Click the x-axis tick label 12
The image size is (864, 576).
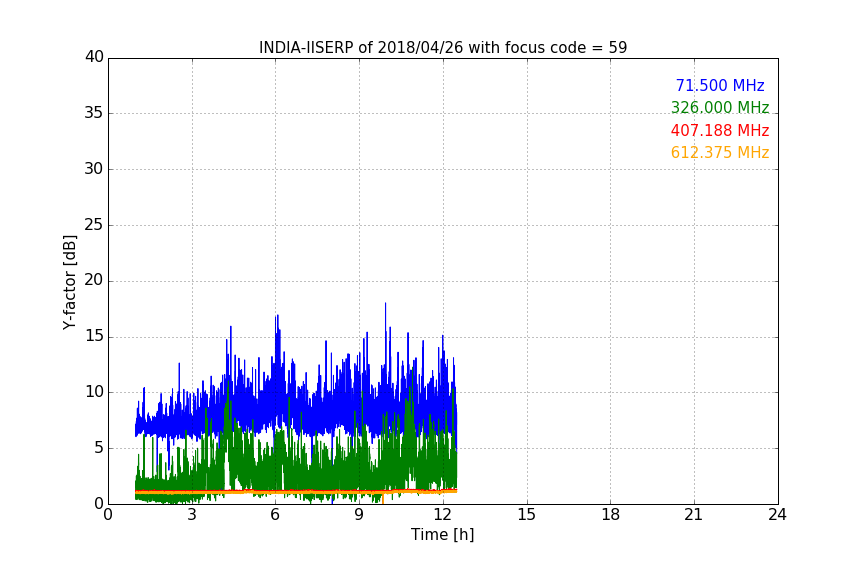443,515
